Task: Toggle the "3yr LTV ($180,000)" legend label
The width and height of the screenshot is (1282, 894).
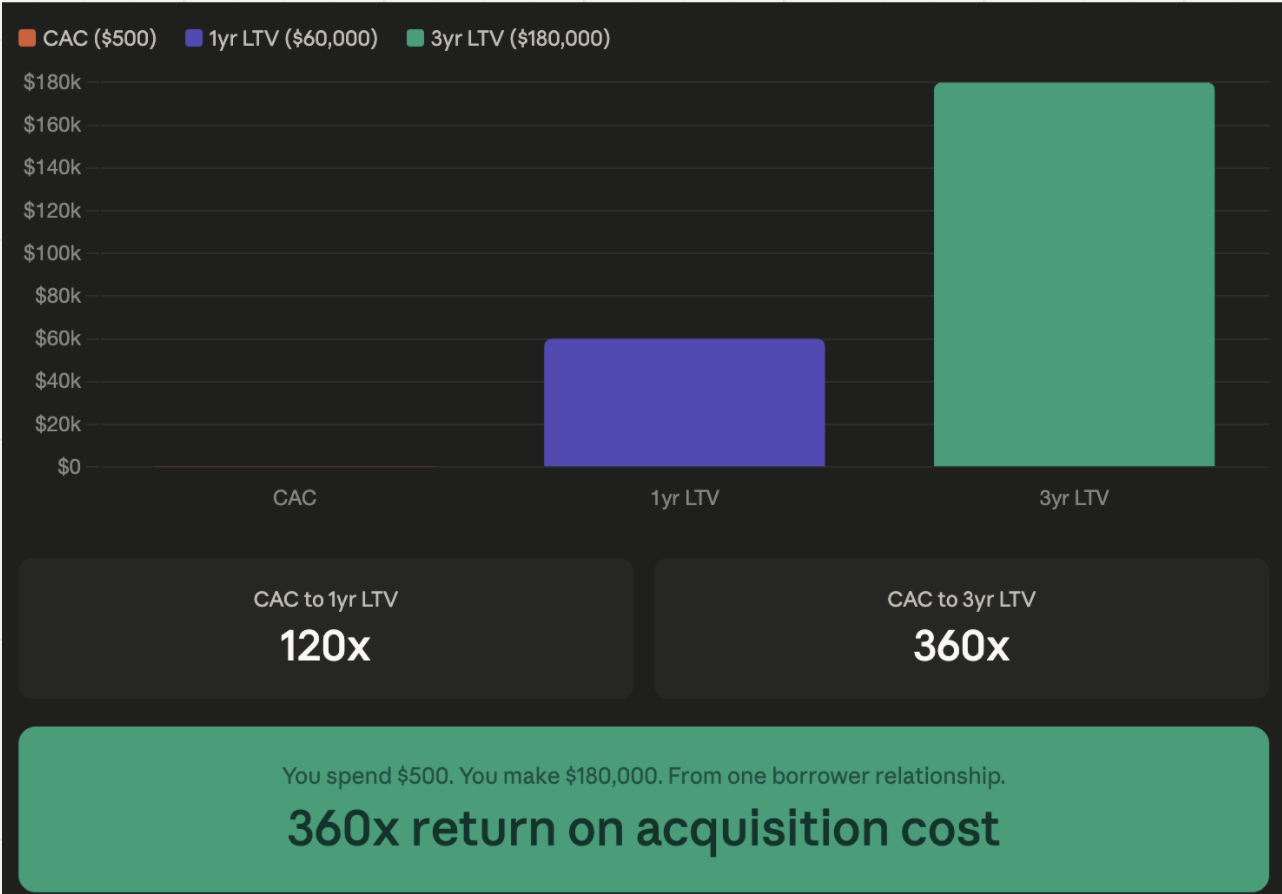Action: tap(520, 39)
